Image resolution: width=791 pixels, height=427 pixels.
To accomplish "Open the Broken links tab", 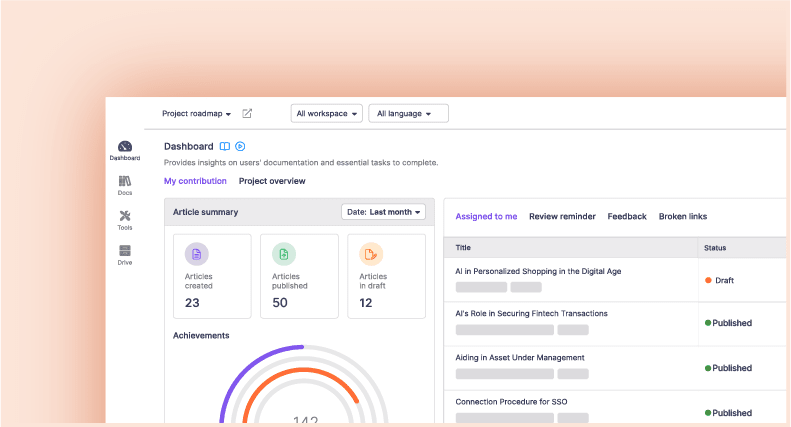I will (683, 216).
